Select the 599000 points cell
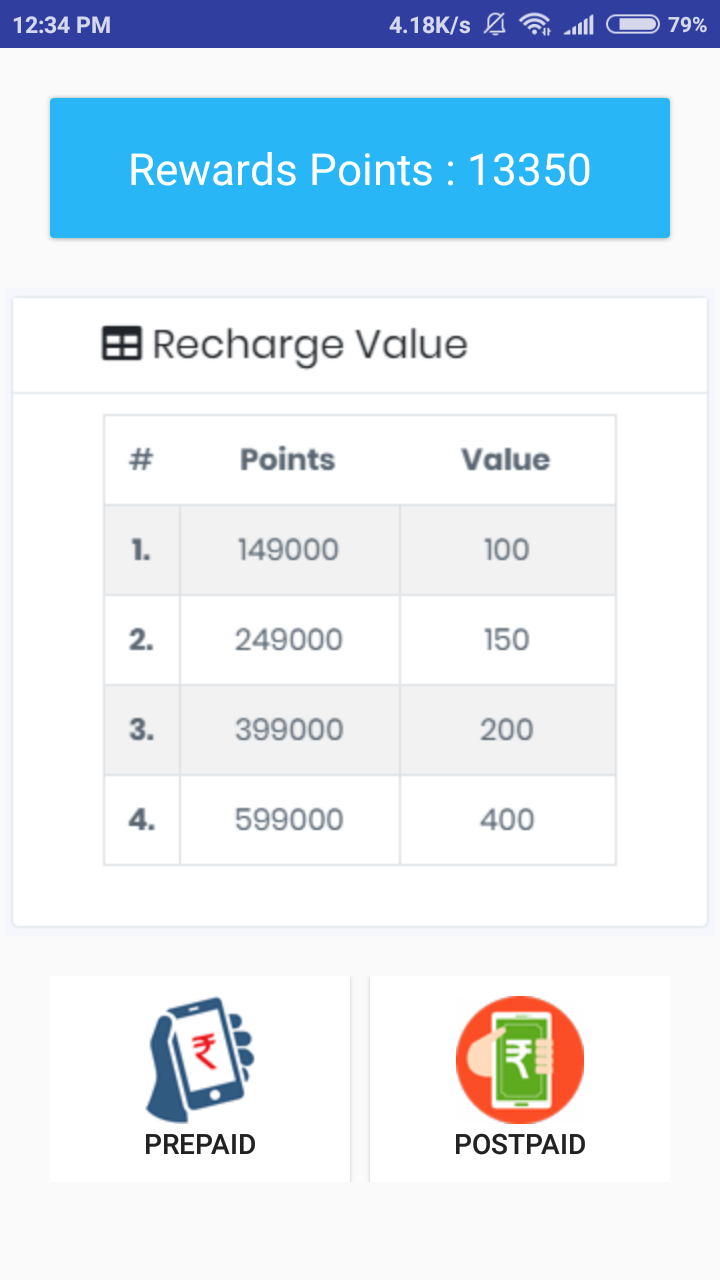This screenshot has height=1280, width=720. point(289,820)
